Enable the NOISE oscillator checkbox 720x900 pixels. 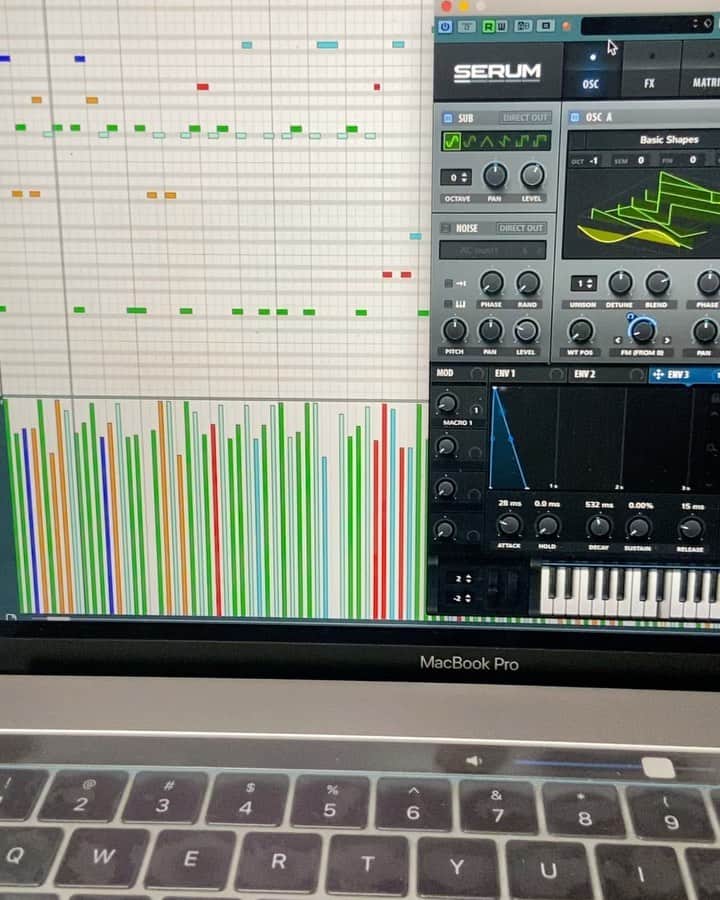tap(446, 228)
